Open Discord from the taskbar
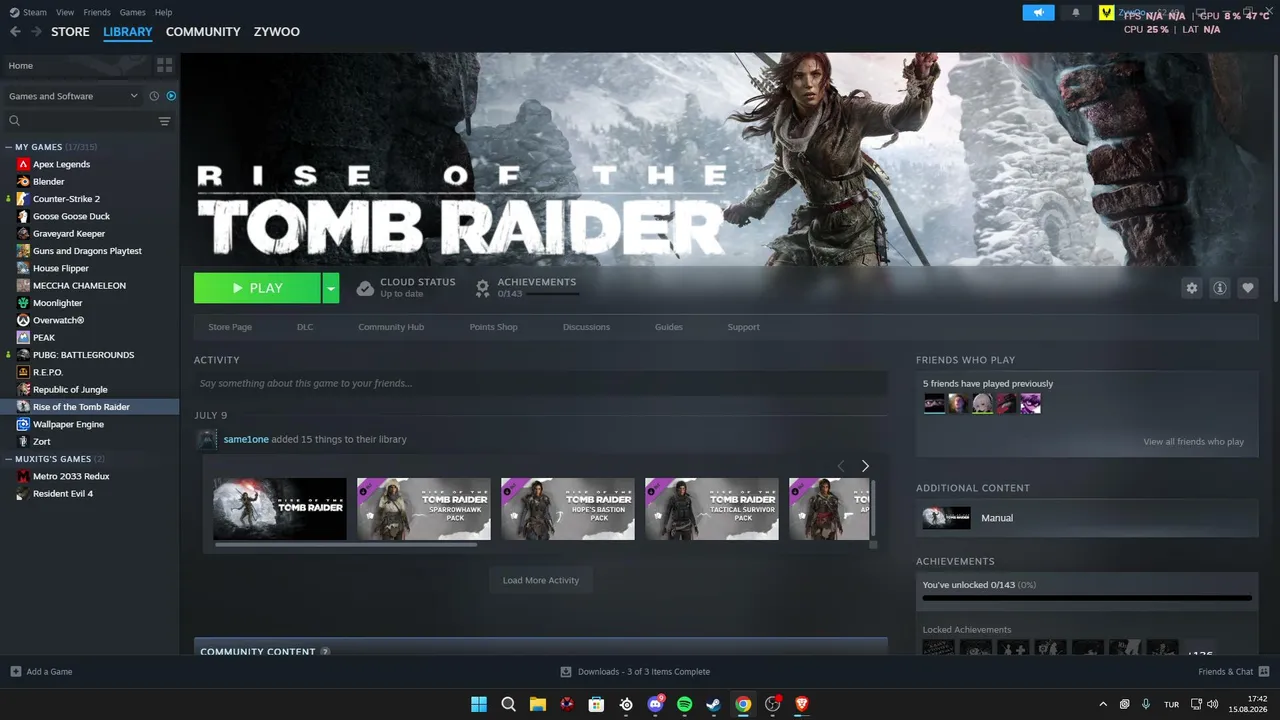The width and height of the screenshot is (1280, 720). pos(655,704)
